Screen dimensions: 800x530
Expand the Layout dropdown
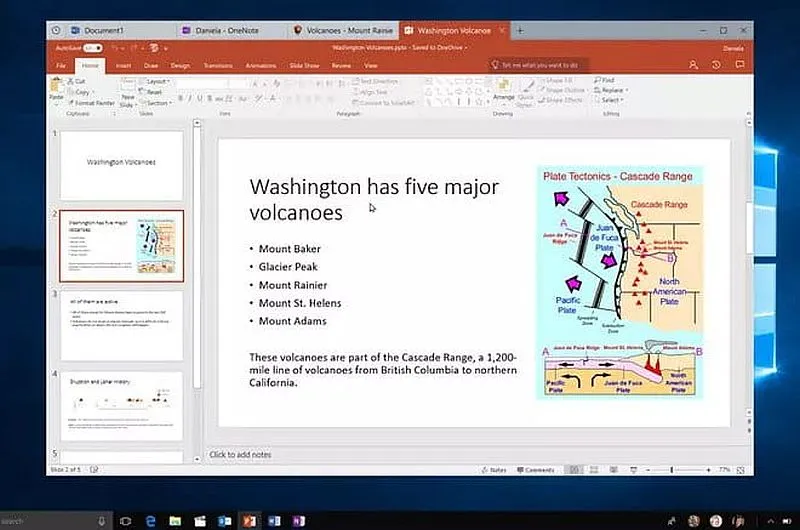point(155,81)
